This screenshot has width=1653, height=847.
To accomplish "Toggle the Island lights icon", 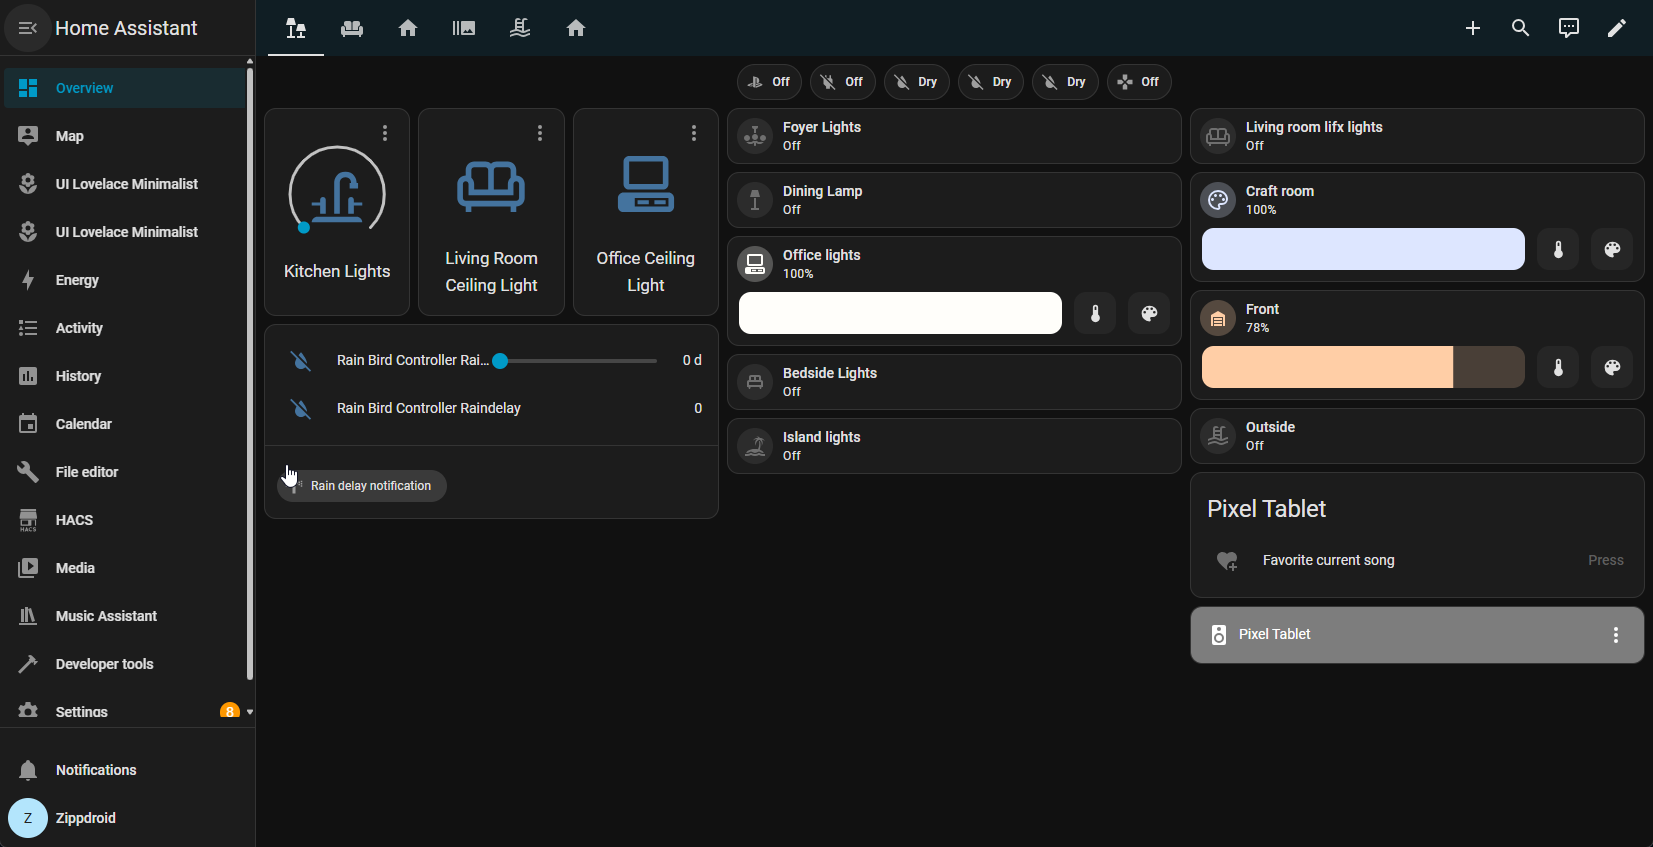I will [755, 446].
